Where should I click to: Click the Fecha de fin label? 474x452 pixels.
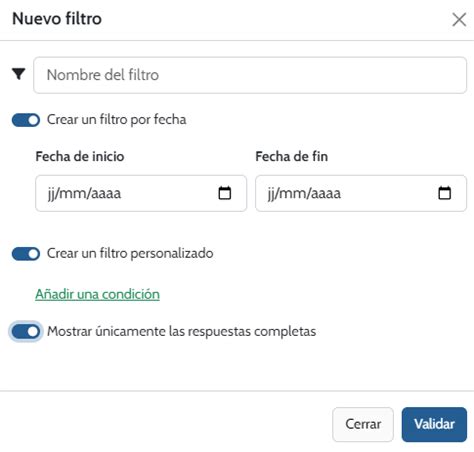(x=292, y=156)
